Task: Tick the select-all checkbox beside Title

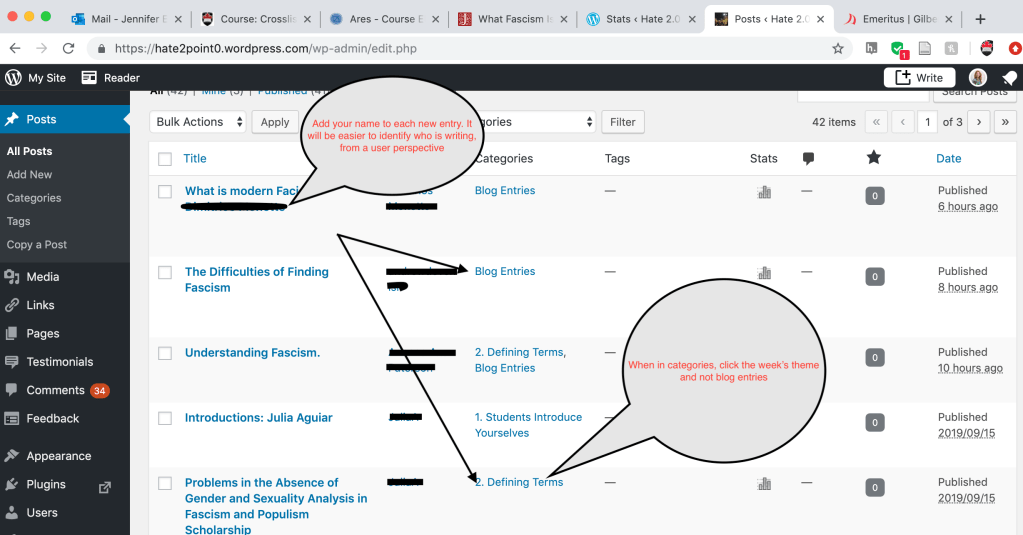Action: coord(165,158)
